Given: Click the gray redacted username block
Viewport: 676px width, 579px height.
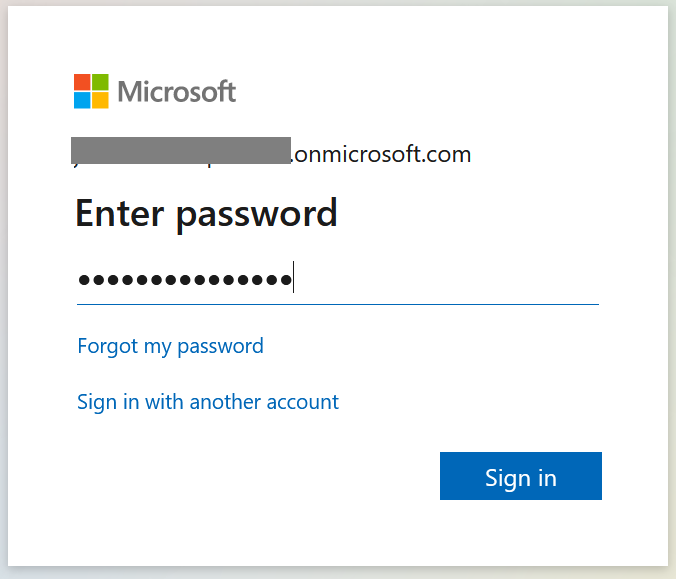Looking at the screenshot, I should pos(181,150).
